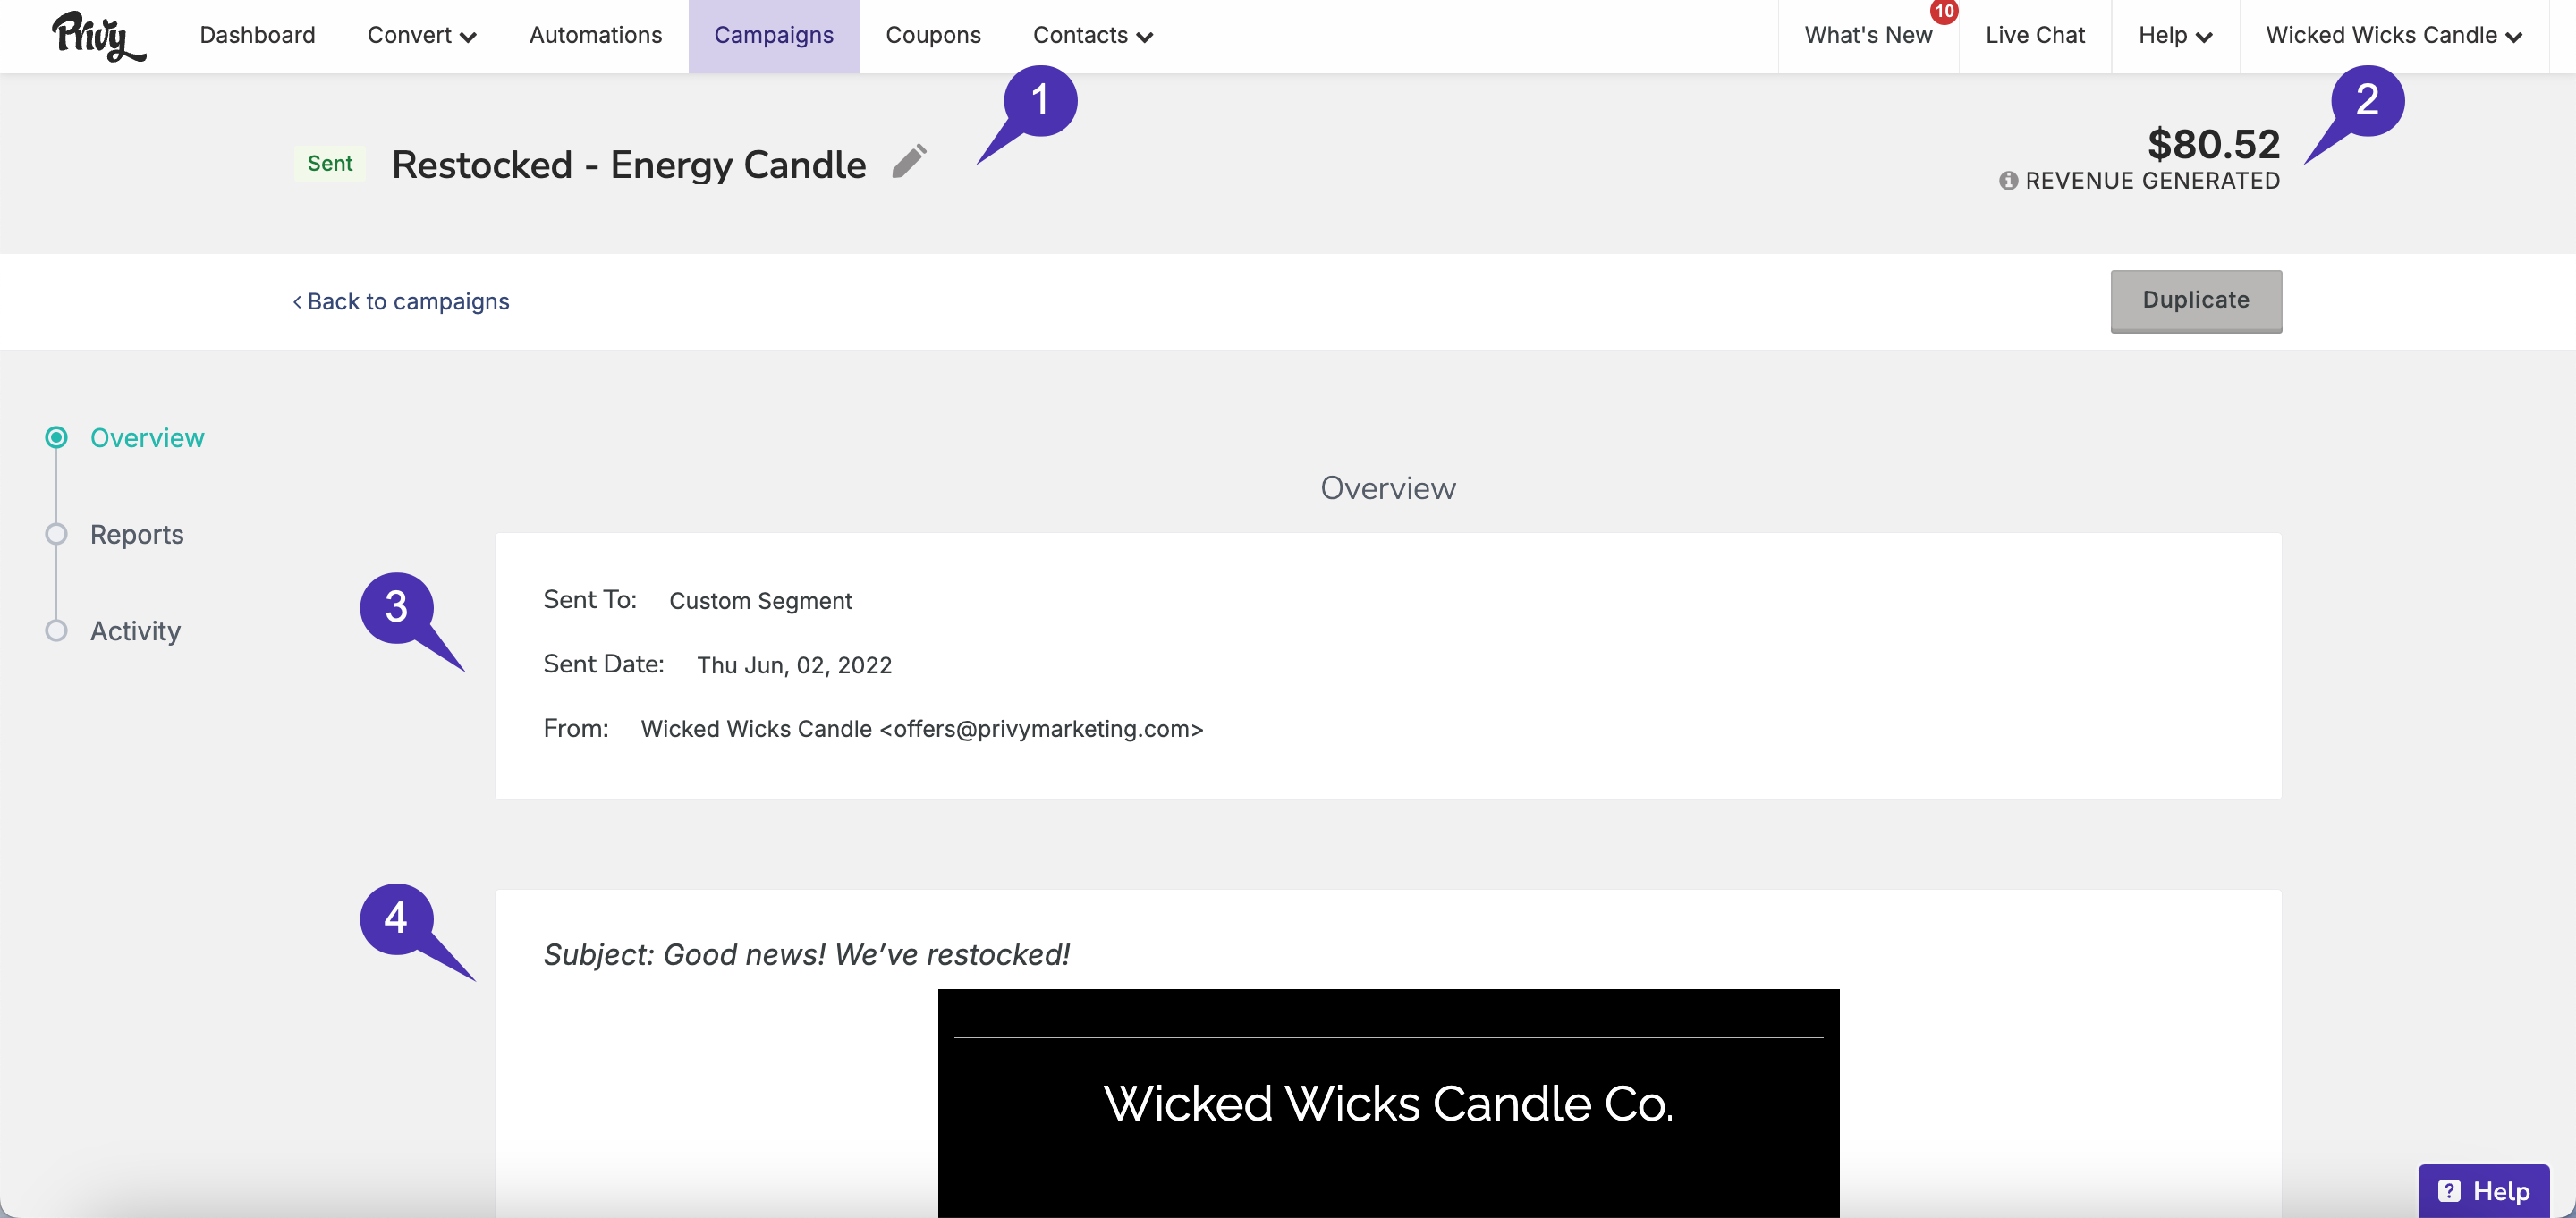
Task: Click the What's New notification badge
Action: [x=1944, y=12]
